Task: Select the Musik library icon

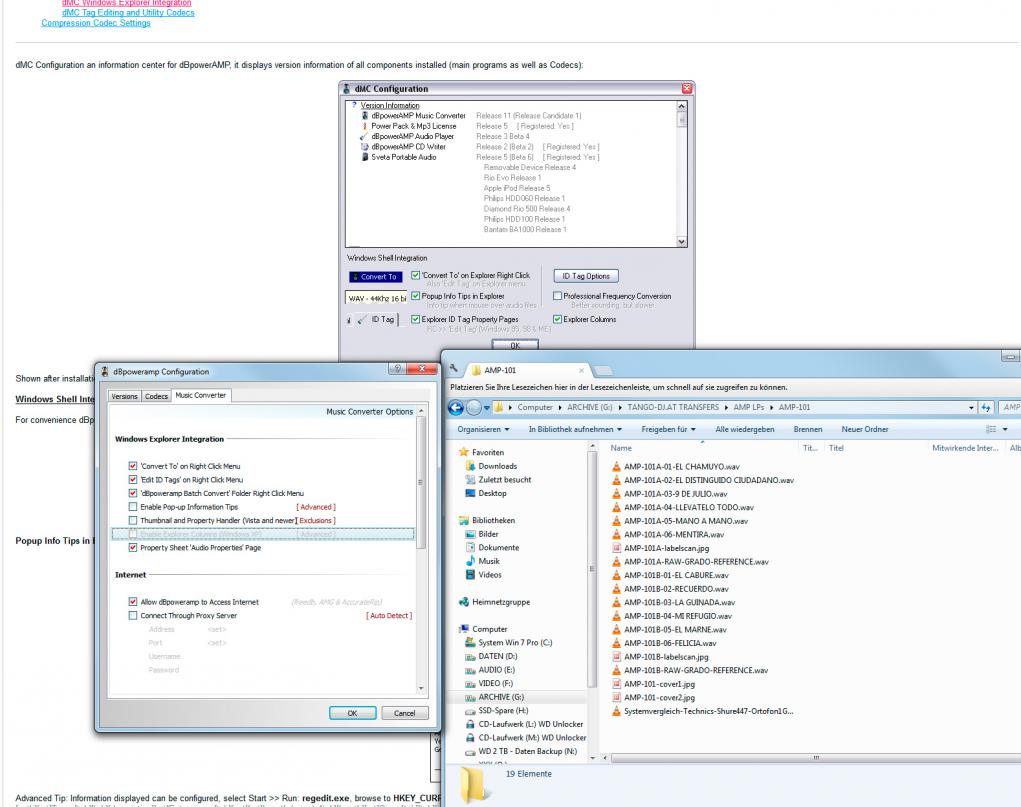Action: (471, 561)
